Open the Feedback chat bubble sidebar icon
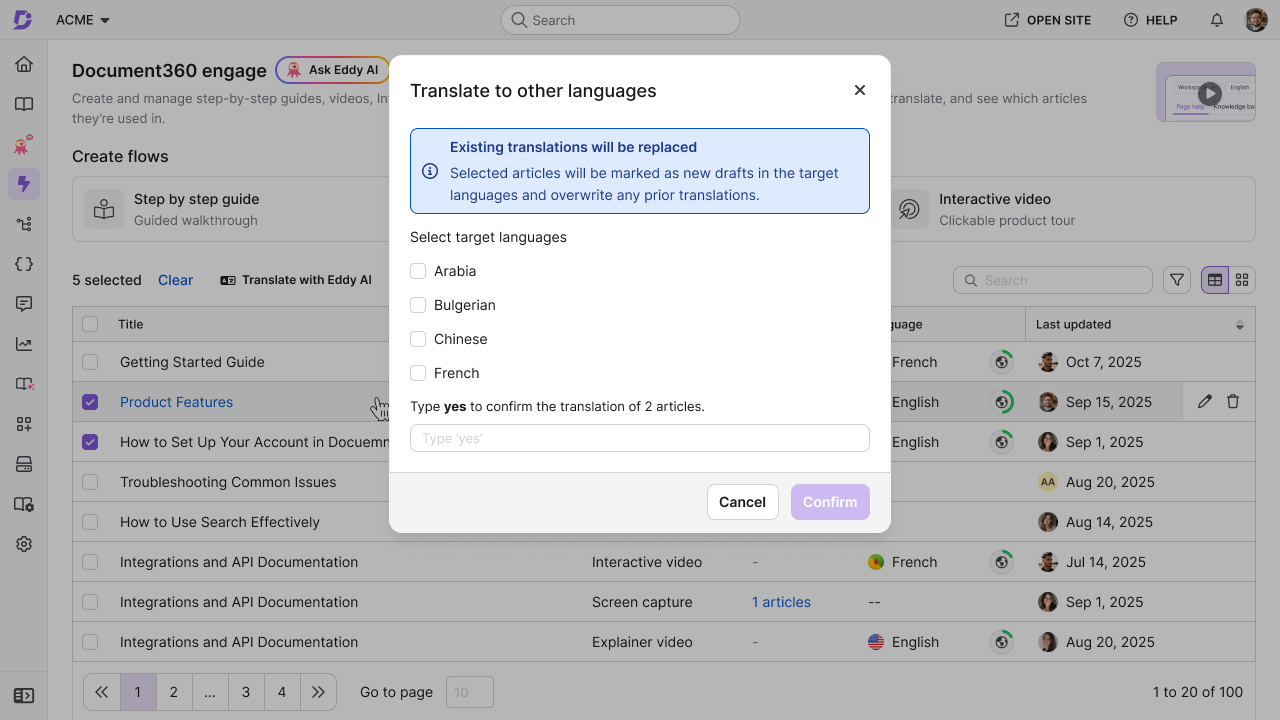The height and width of the screenshot is (720, 1280). [x=24, y=304]
